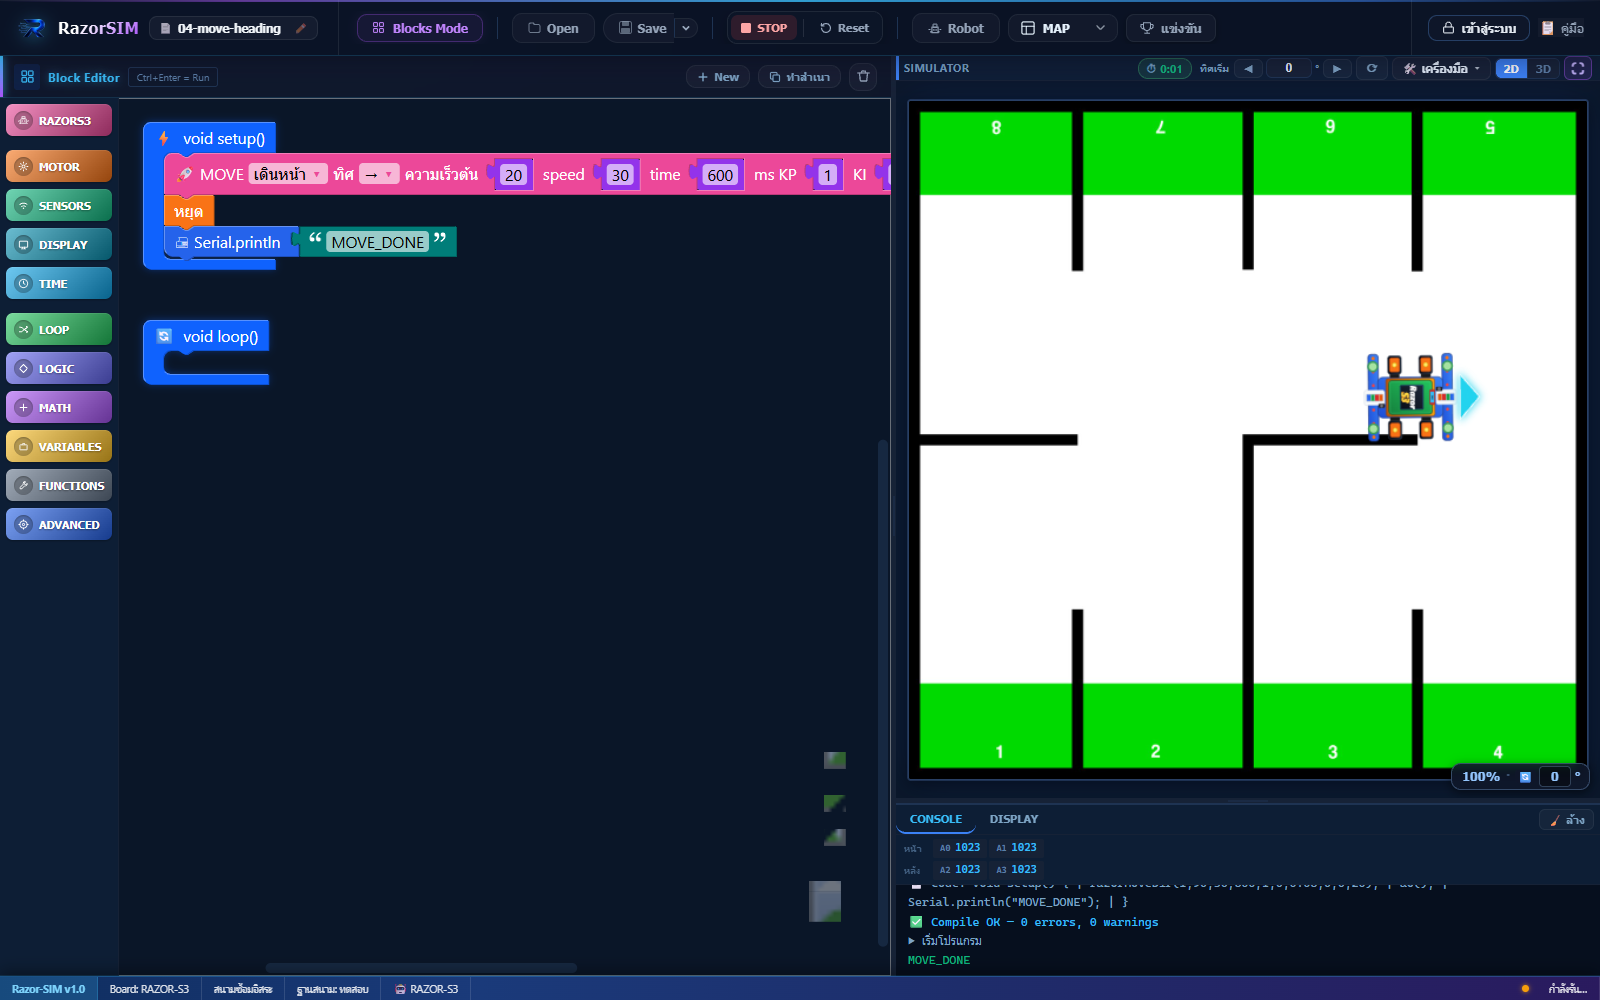Click the STOP button
The width and height of the screenshot is (1600, 1000).
[764, 28]
